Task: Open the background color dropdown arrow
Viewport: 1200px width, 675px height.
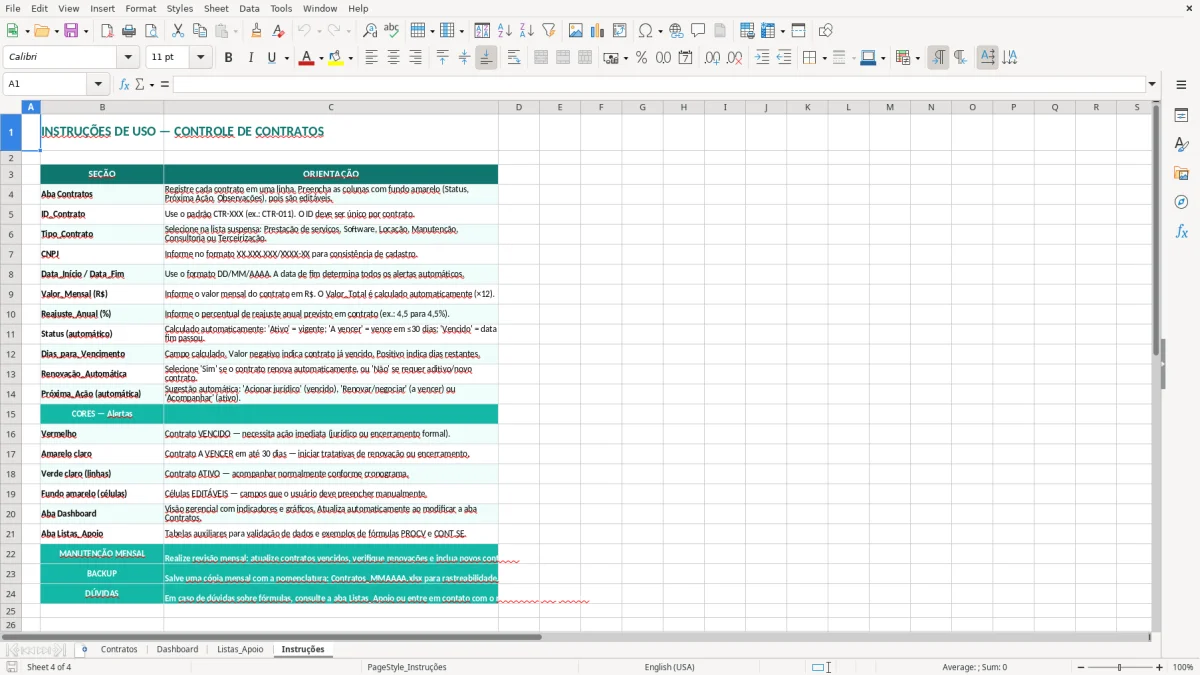Action: tap(350, 58)
